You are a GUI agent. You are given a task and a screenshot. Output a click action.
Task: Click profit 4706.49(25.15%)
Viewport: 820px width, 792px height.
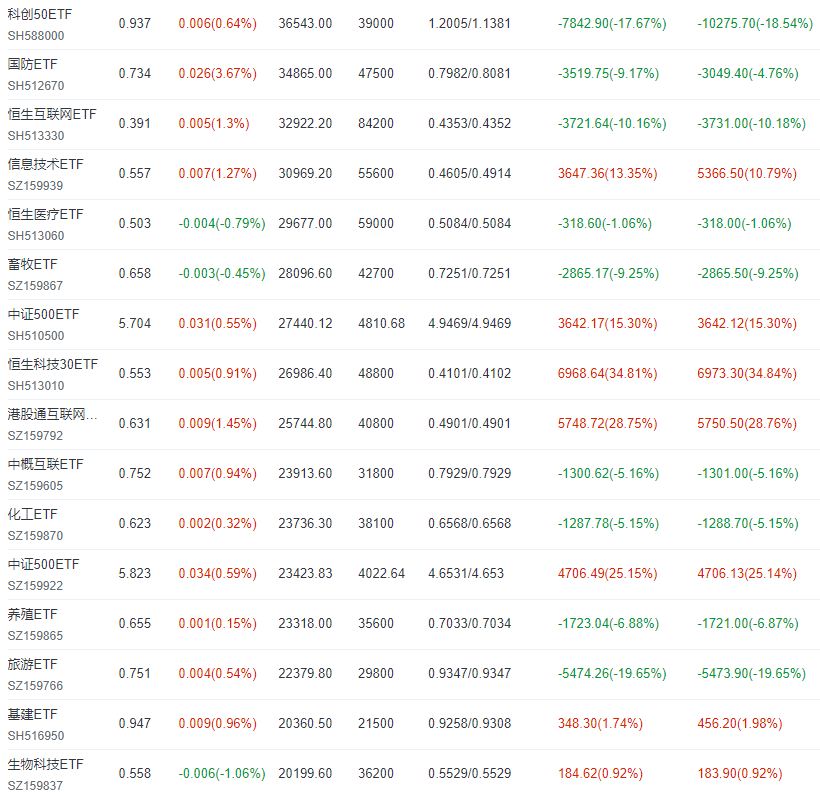pos(608,574)
